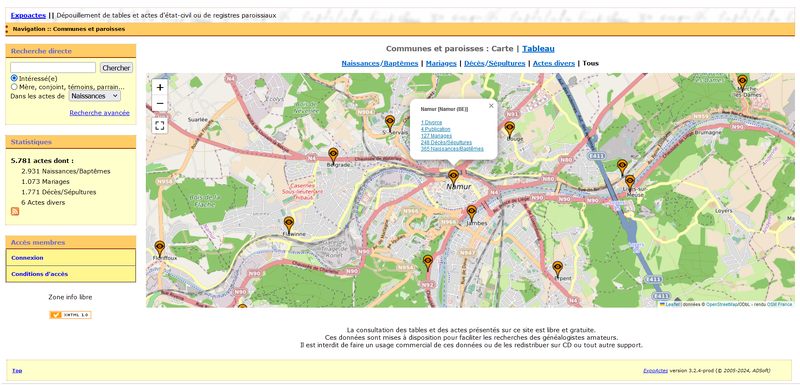Filter by Naissances/Baptêmes
The image size is (800, 386).
pyautogui.click(x=380, y=63)
